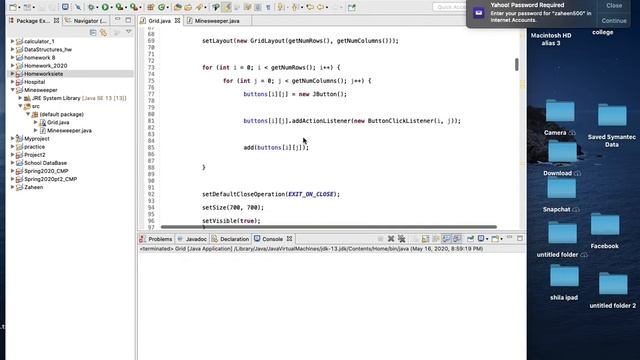Open Package Explorer view menu triangle
Screen dimensions: 640x360
pos(129,32)
